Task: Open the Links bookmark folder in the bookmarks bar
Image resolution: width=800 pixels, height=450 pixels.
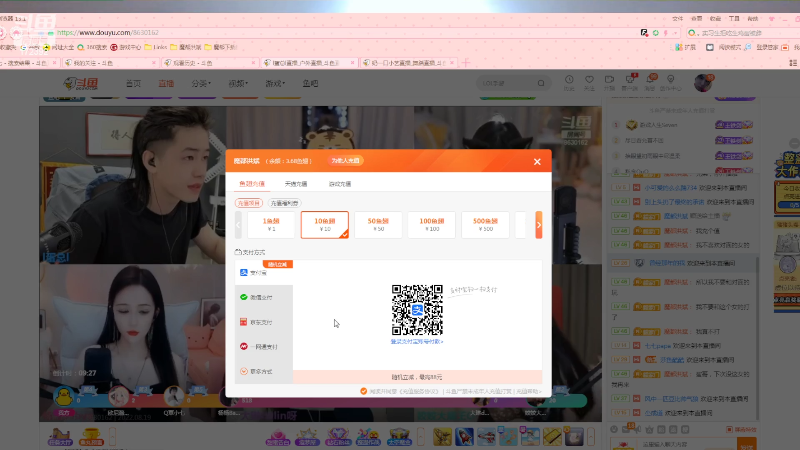Action: pyautogui.click(x=156, y=47)
